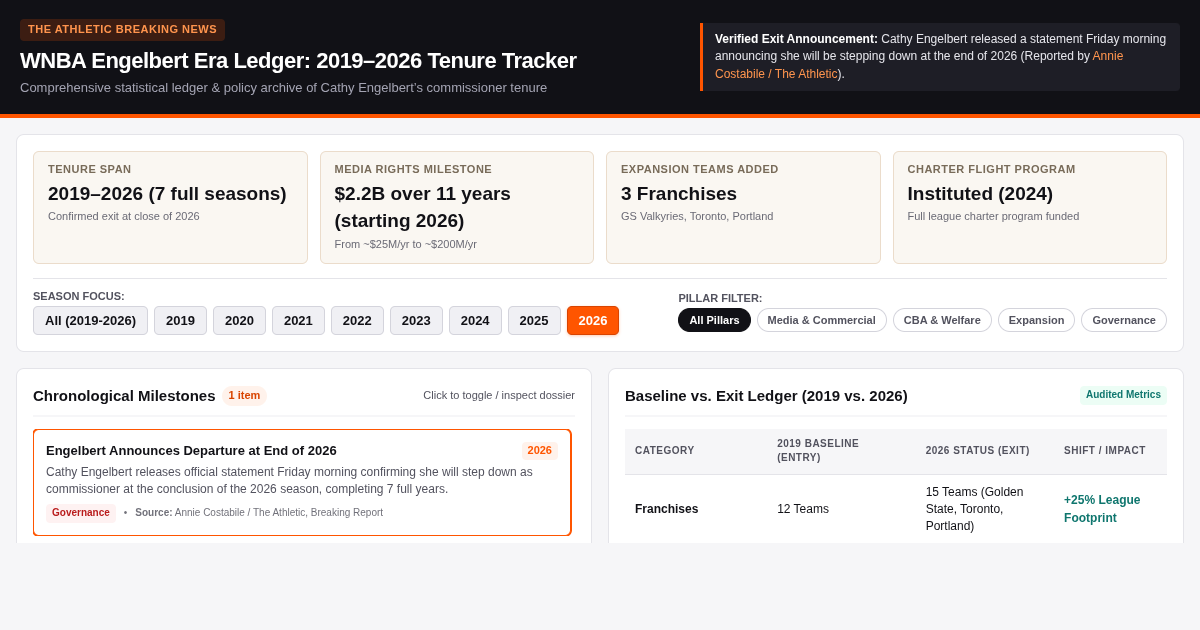Click the '12 Teams' baseline cell
The image size is (1200, 630).
point(803,509)
